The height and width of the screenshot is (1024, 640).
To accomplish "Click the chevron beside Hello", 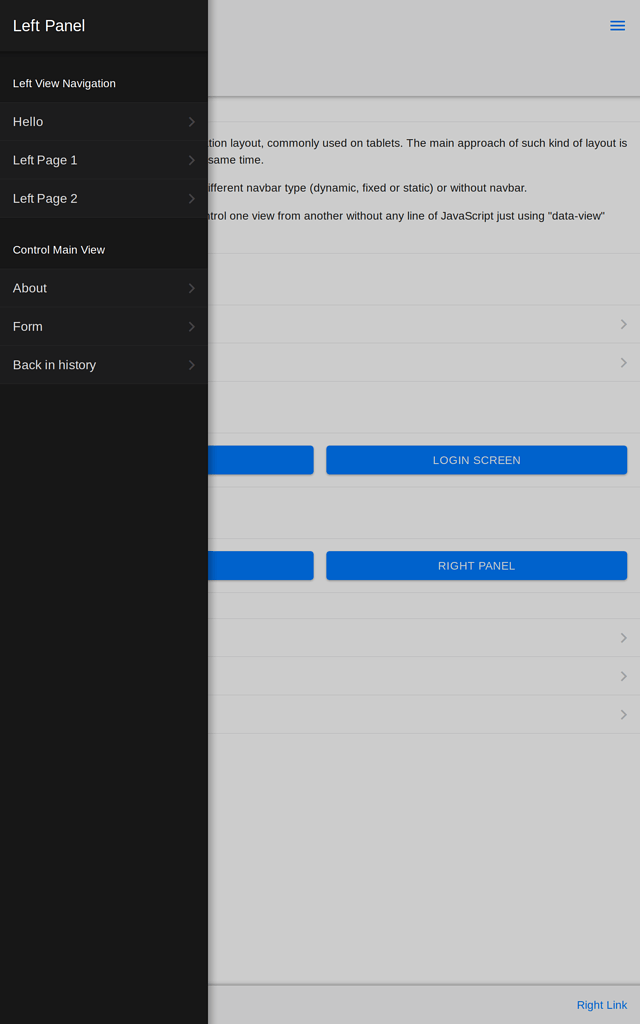I will (191, 121).
